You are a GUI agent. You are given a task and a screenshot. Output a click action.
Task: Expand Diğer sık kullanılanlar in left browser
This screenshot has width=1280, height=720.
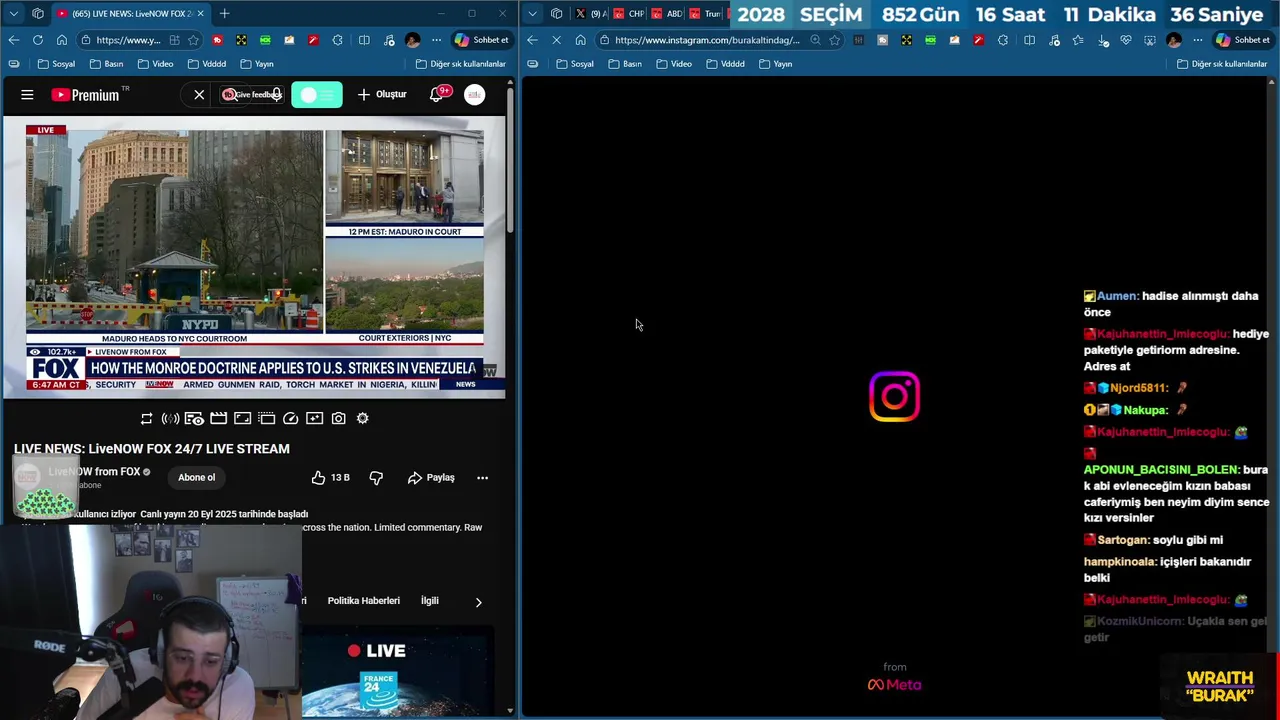coord(461,64)
